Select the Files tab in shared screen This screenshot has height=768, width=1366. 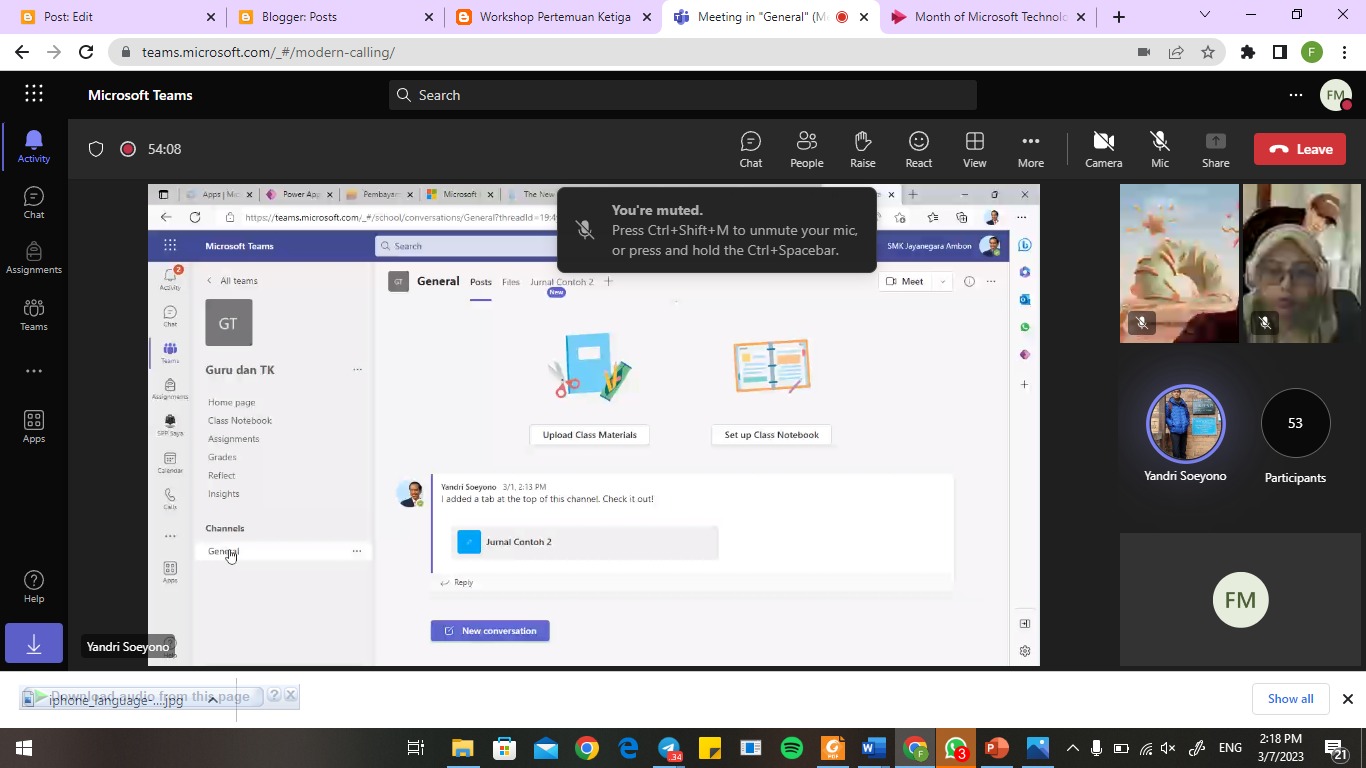511,282
